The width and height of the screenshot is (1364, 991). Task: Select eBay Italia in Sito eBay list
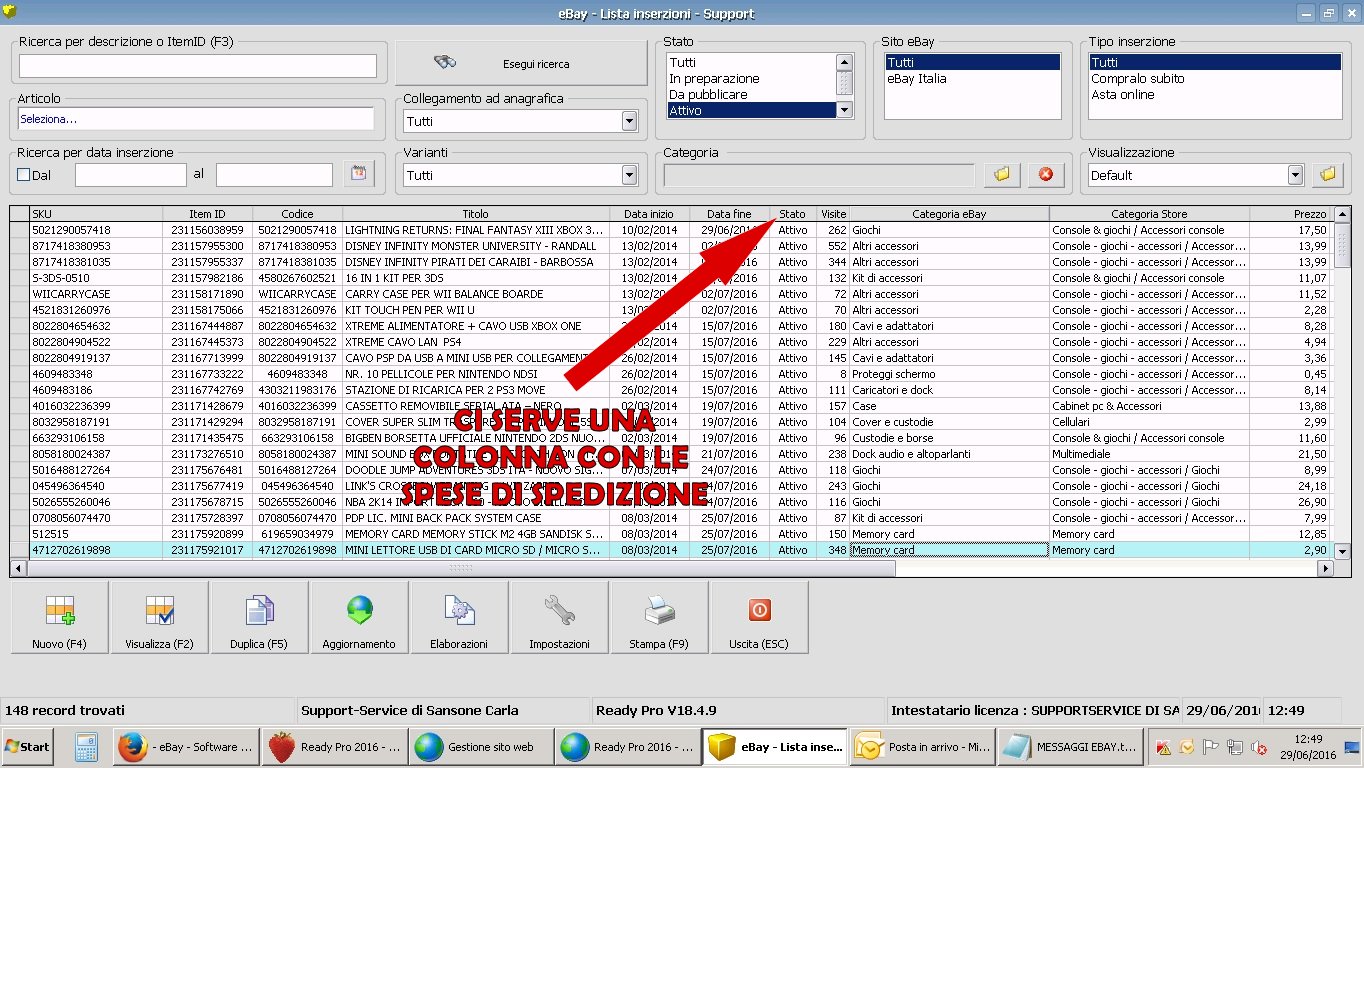pyautogui.click(x=972, y=78)
